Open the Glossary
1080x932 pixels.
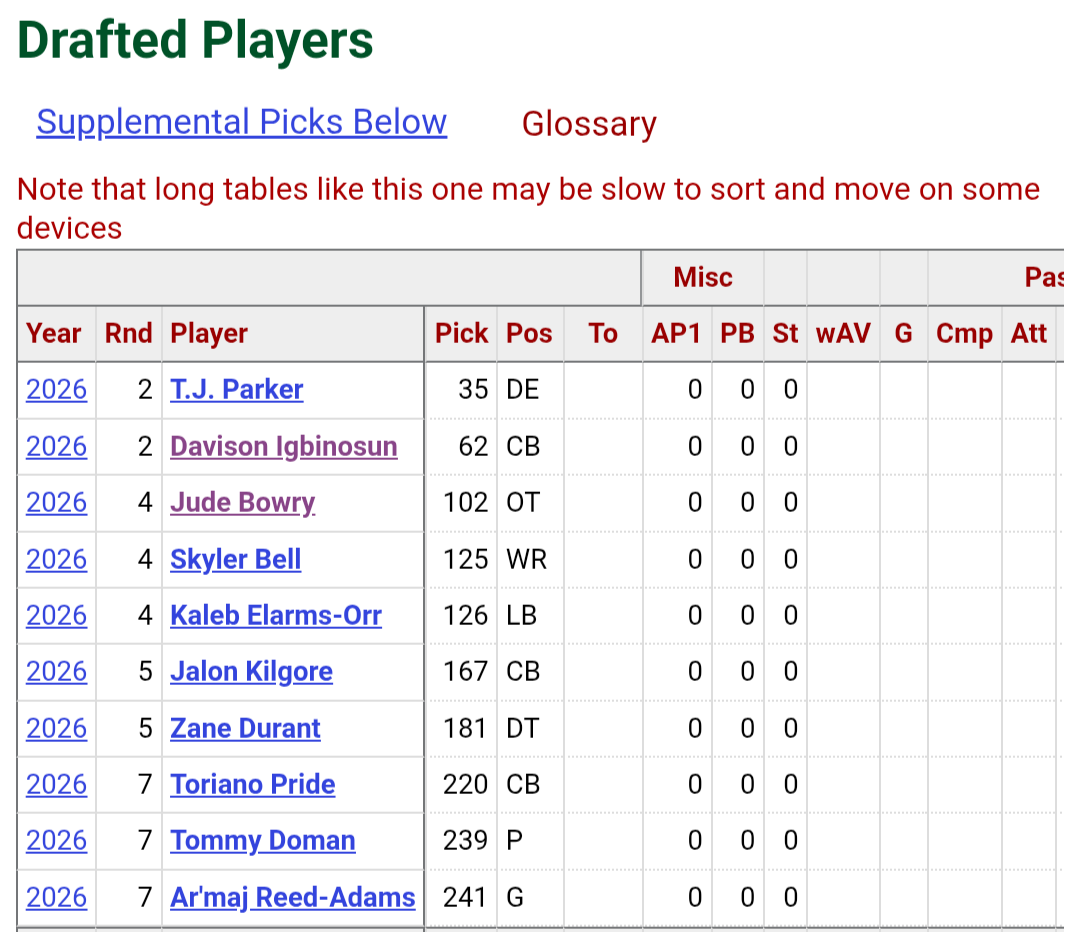[589, 124]
